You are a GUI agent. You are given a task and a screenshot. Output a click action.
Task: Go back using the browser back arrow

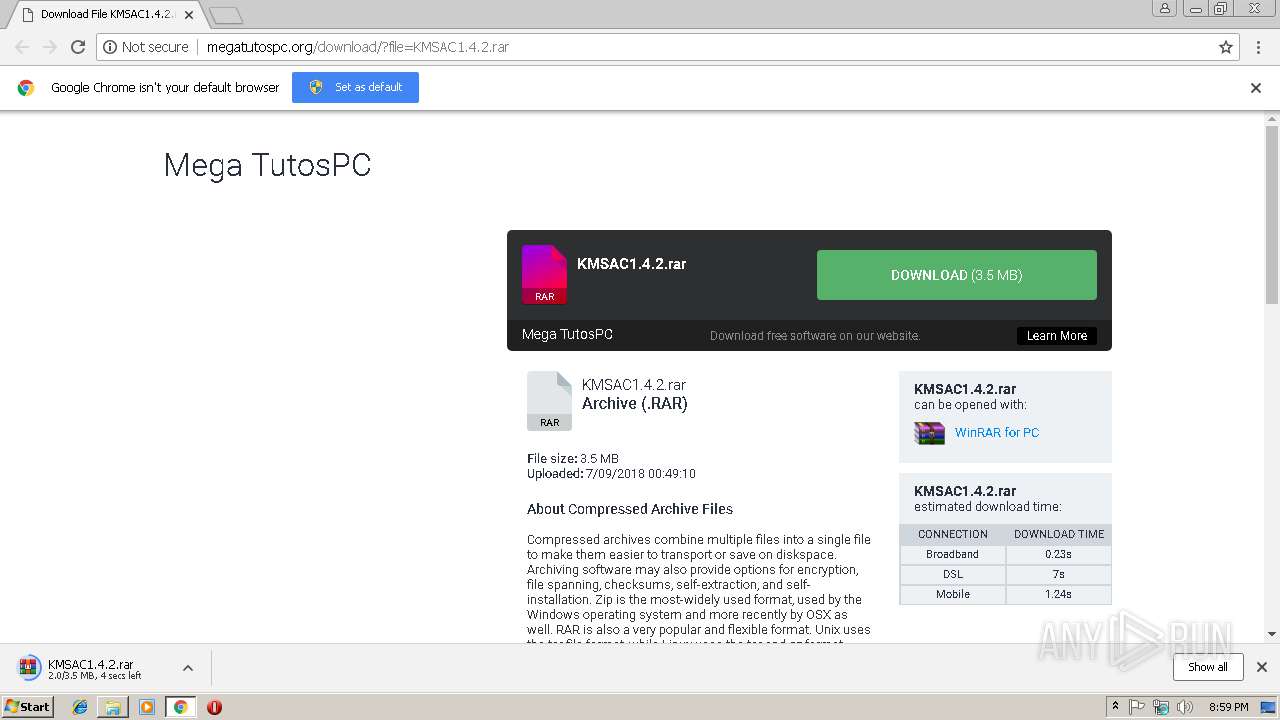point(22,47)
